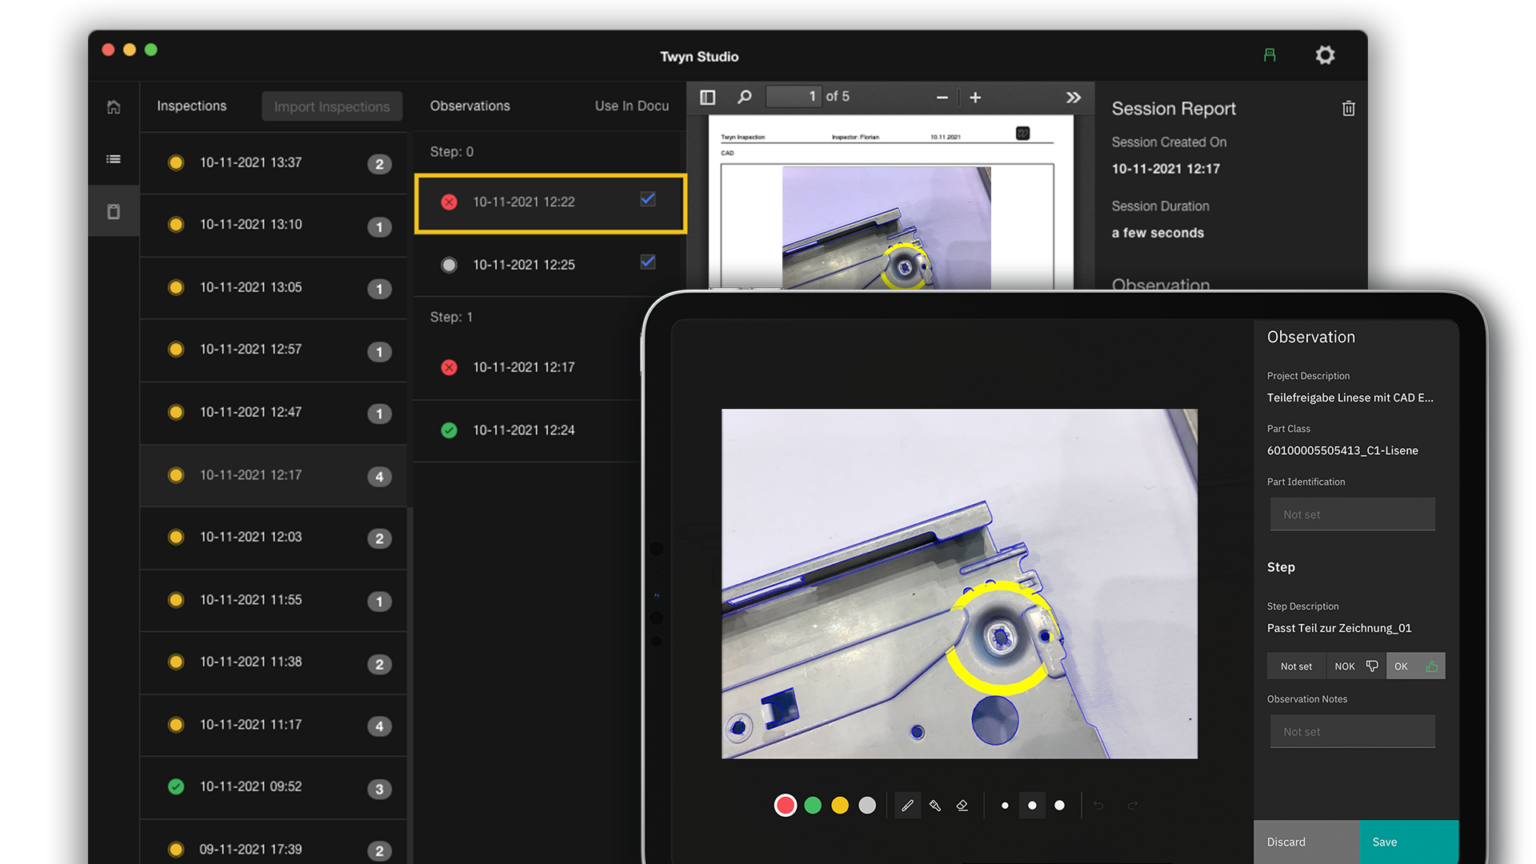Uncheck the 10-11-2021 12:25 observation
The height and width of the screenshot is (864, 1536).
(647, 262)
